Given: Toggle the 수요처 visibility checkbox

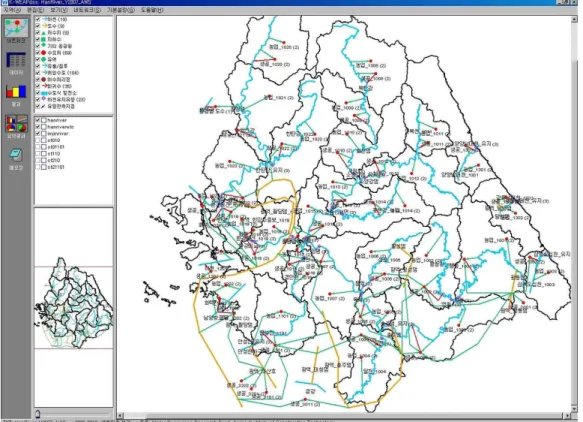Looking at the screenshot, I should click(x=38, y=53).
